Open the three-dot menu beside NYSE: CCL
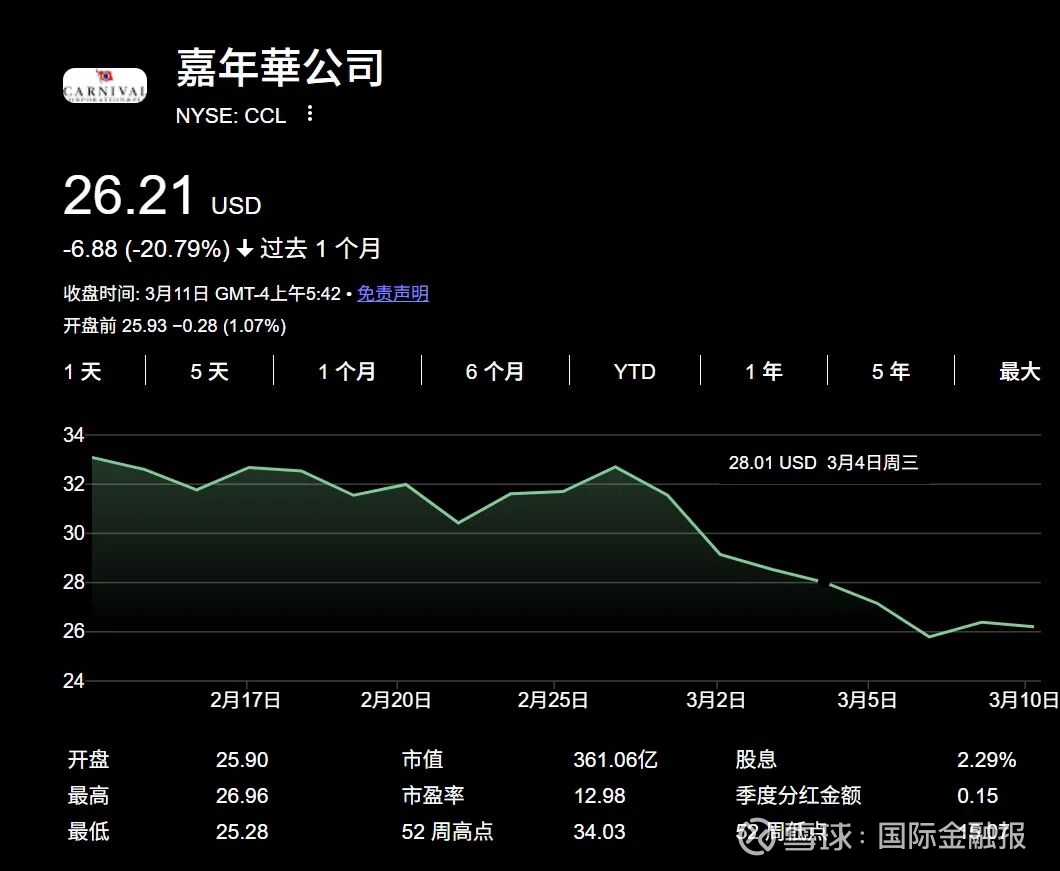 tap(310, 114)
